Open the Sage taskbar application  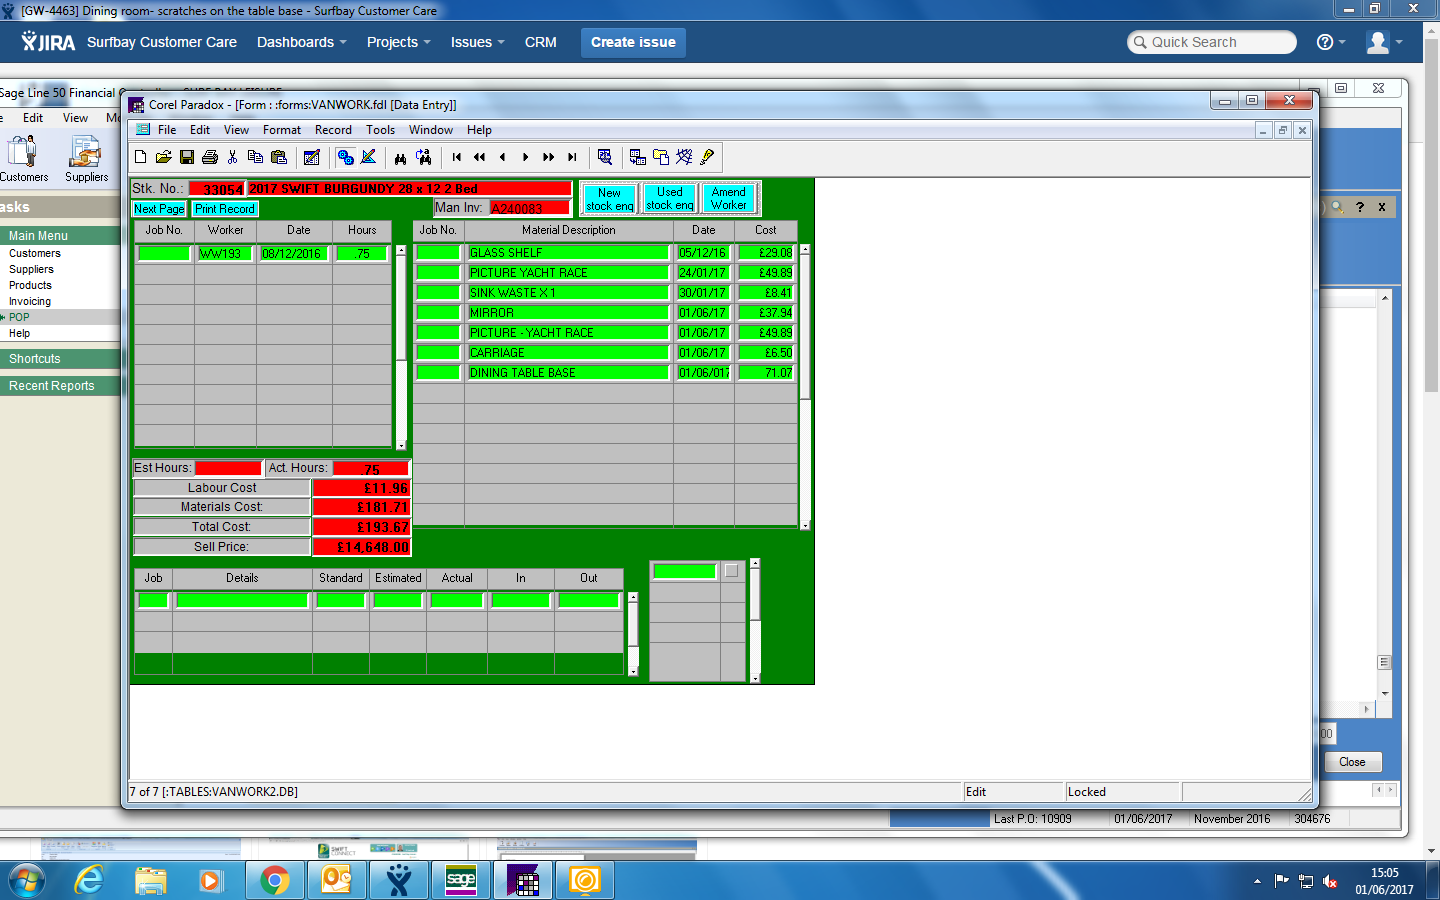coord(461,880)
